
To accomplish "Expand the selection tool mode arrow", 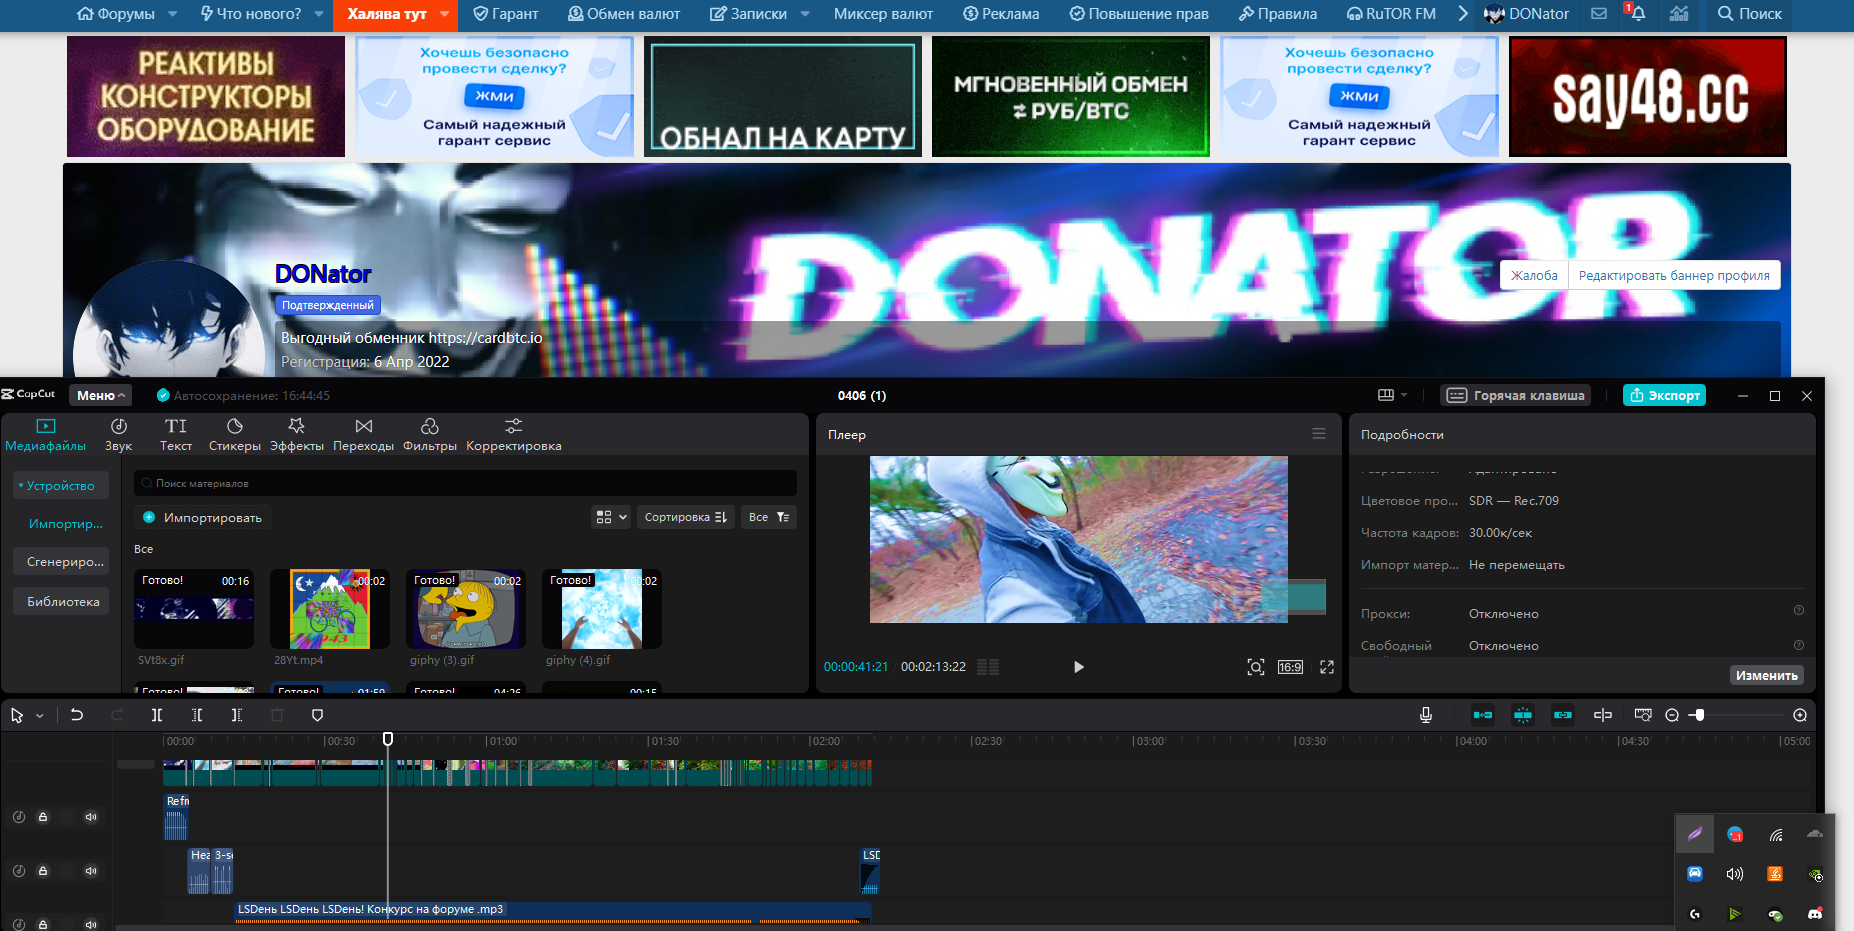I will [40, 716].
